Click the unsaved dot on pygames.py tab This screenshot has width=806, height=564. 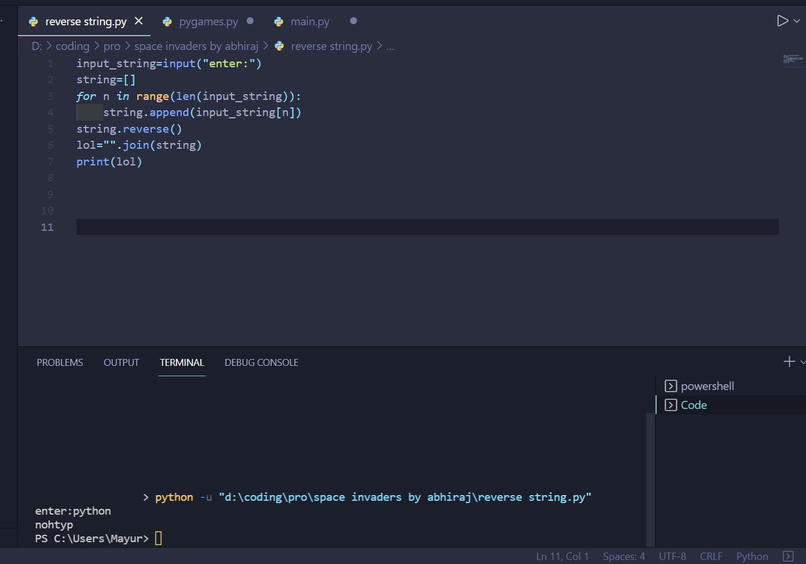coord(250,21)
